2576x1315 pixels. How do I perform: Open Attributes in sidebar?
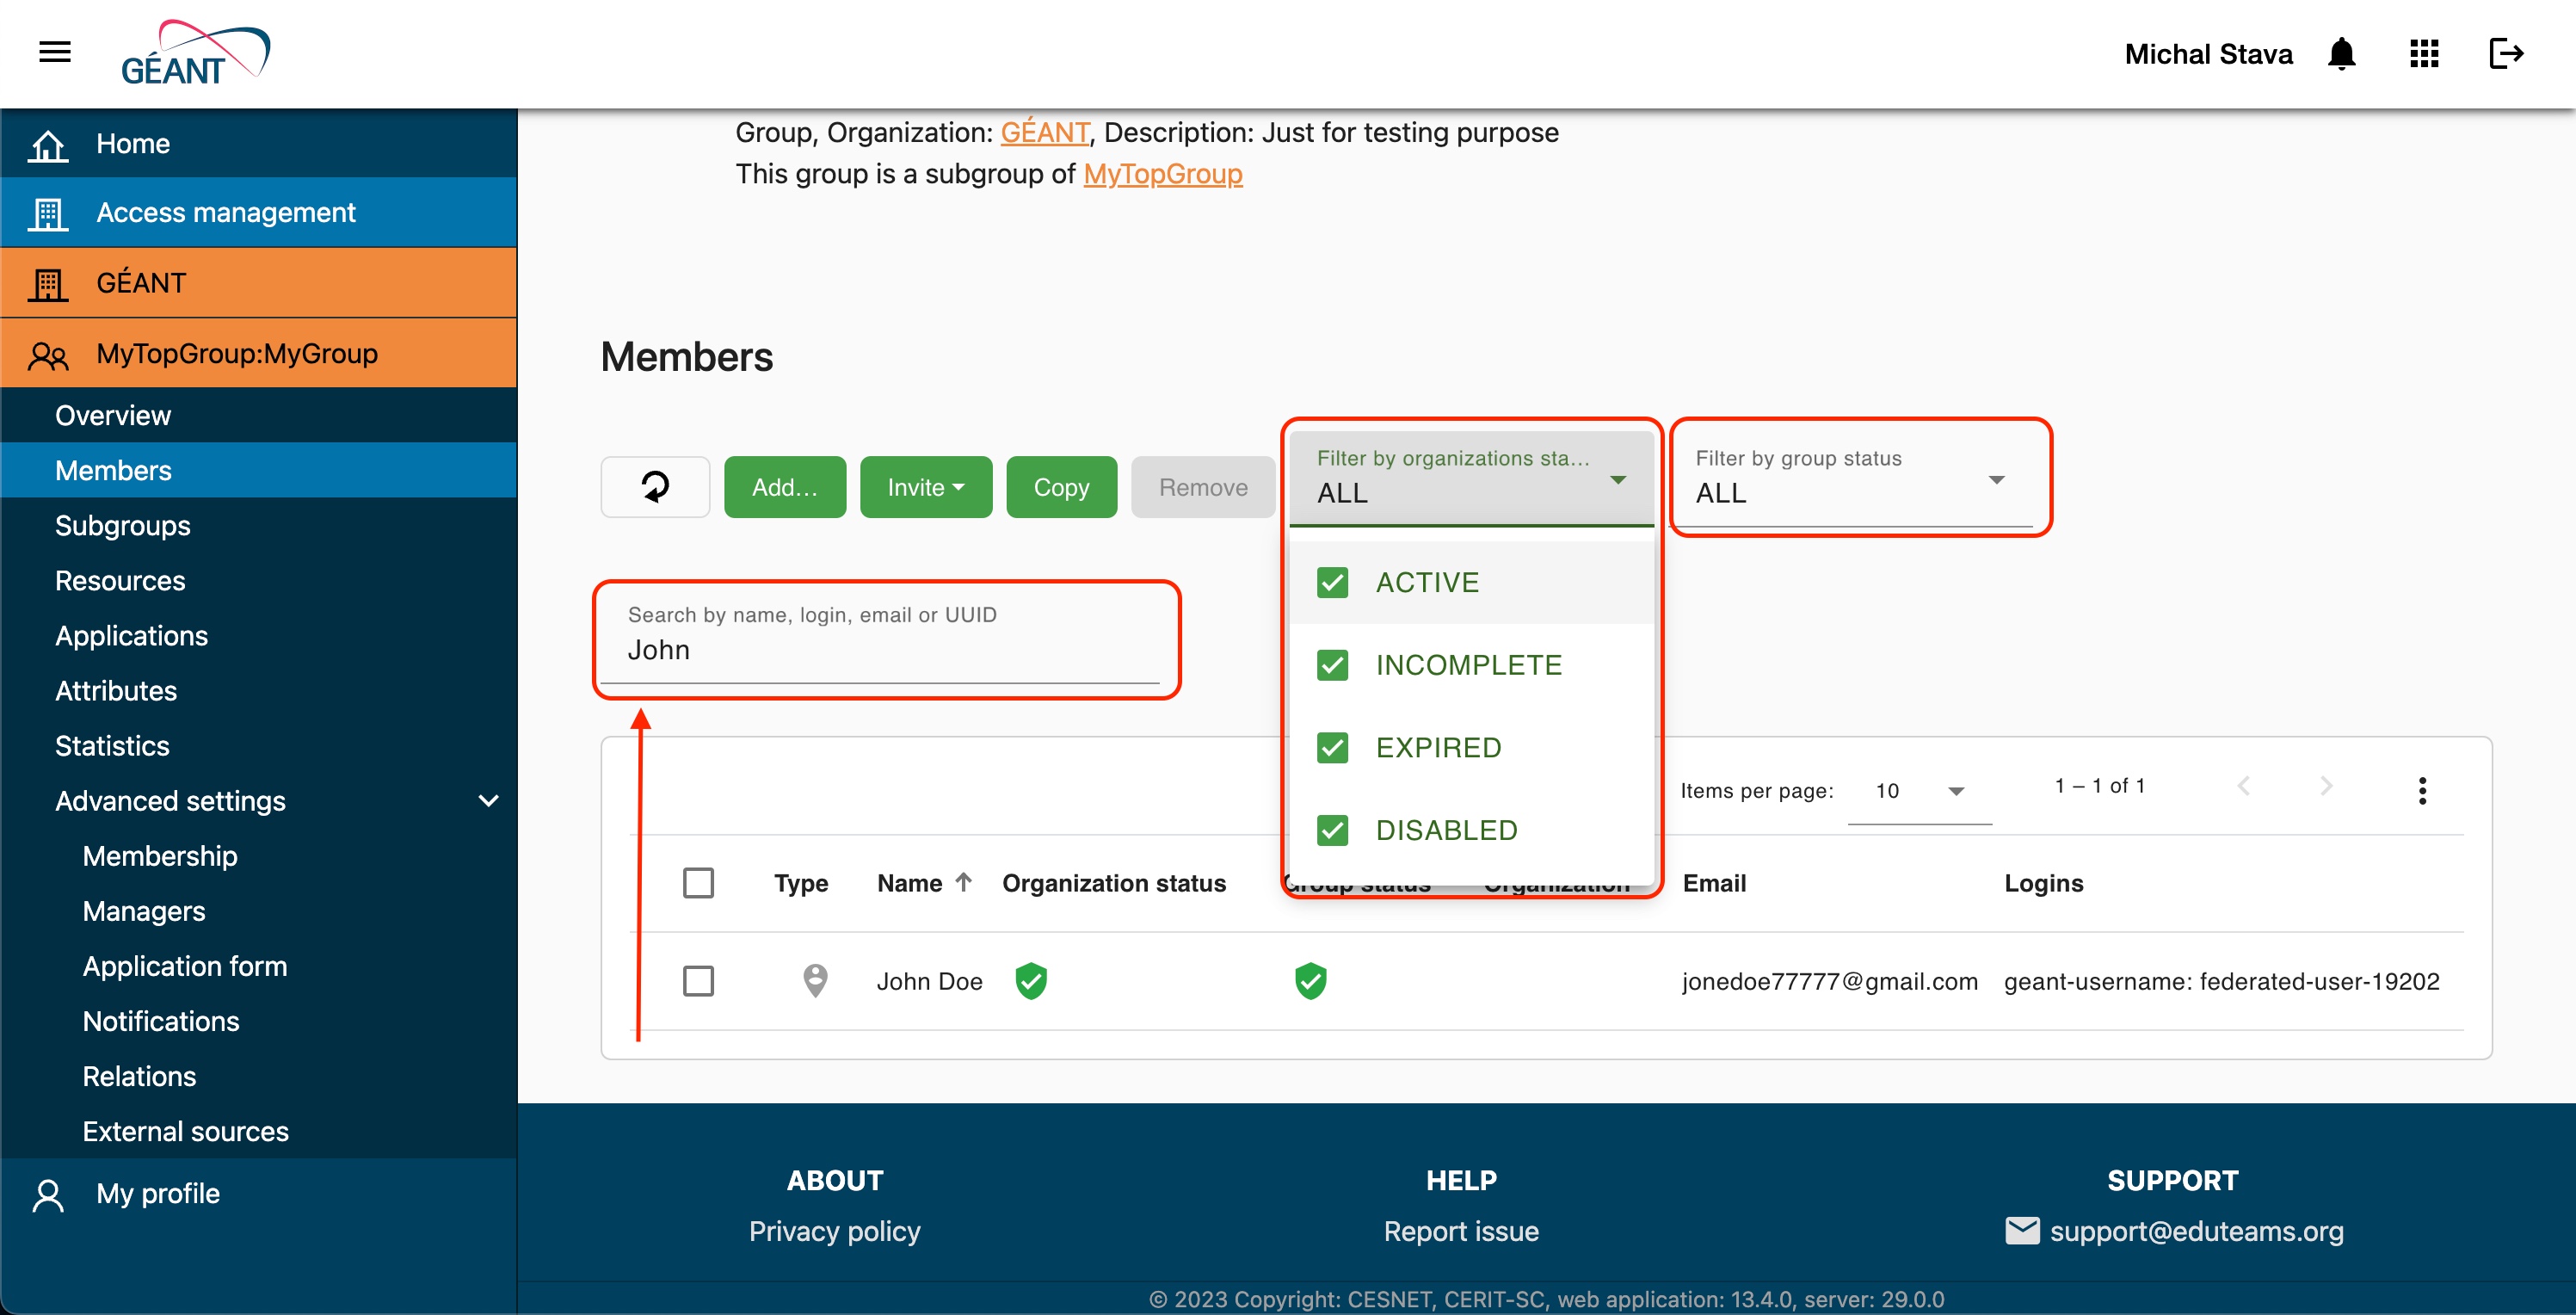(259, 690)
